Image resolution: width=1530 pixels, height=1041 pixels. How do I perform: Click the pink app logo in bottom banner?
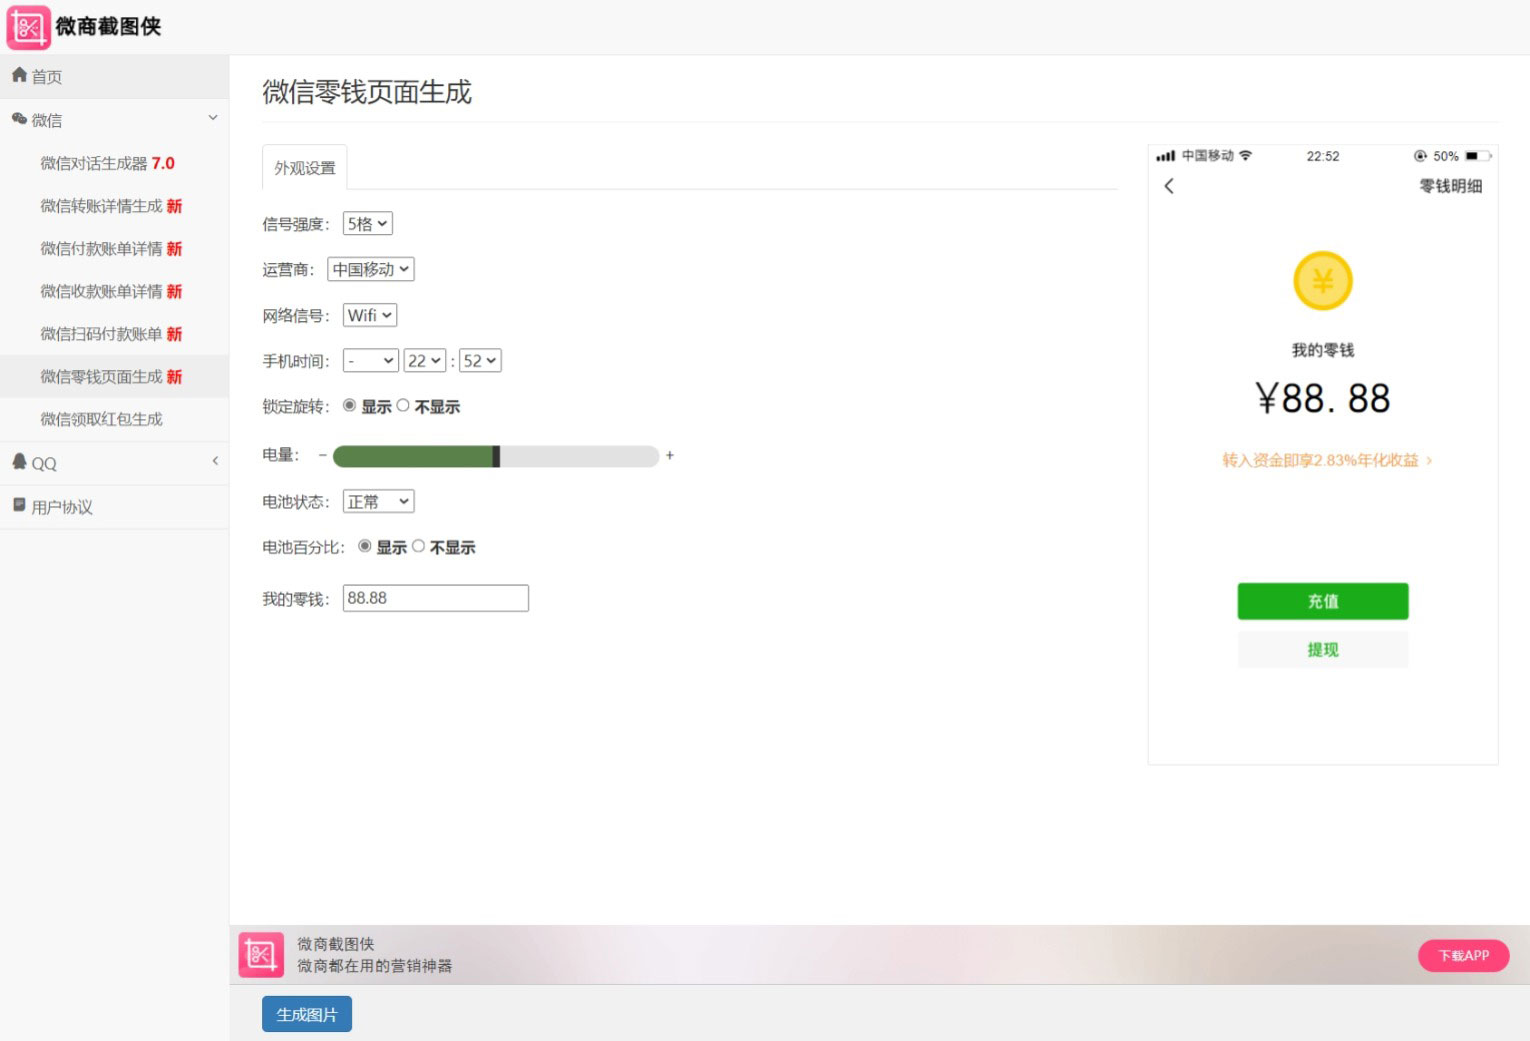[x=261, y=954]
